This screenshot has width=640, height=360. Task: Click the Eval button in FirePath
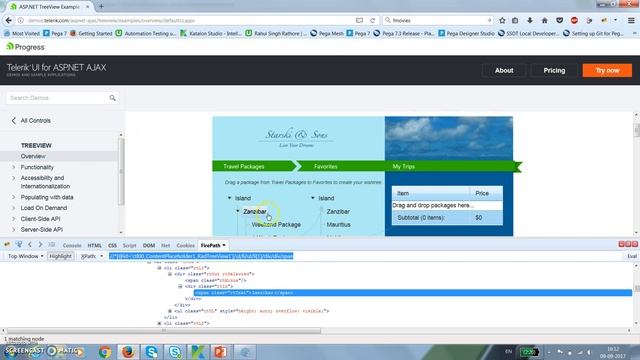coord(631,256)
